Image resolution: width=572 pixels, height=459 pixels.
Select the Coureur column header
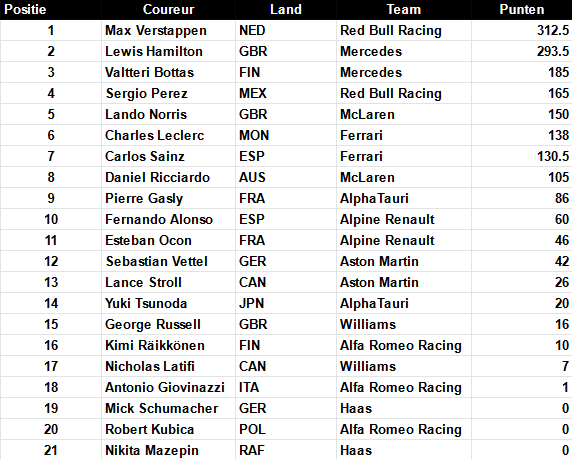[169, 9]
